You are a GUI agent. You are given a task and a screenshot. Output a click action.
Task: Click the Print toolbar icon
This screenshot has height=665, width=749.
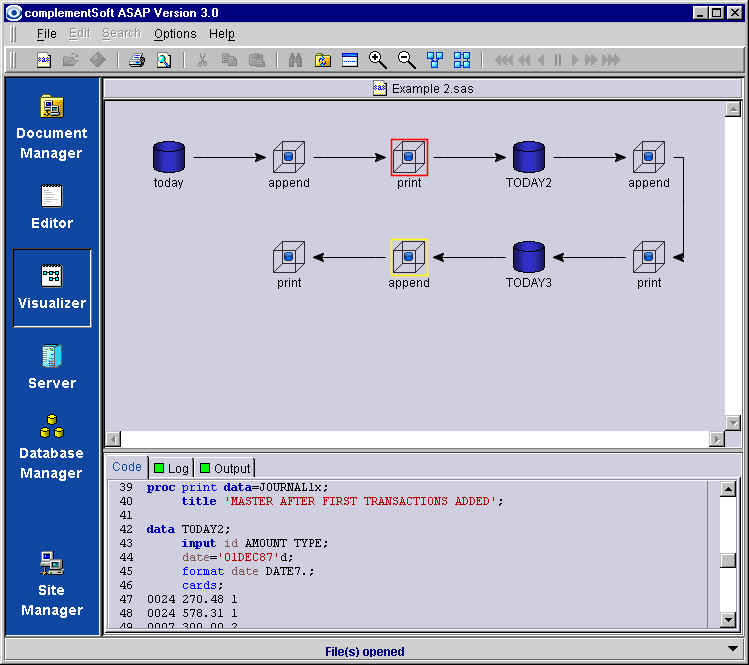point(137,60)
